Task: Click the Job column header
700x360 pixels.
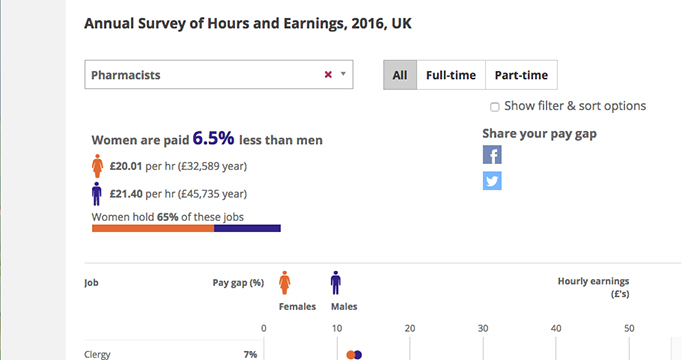Action: pyautogui.click(x=91, y=283)
